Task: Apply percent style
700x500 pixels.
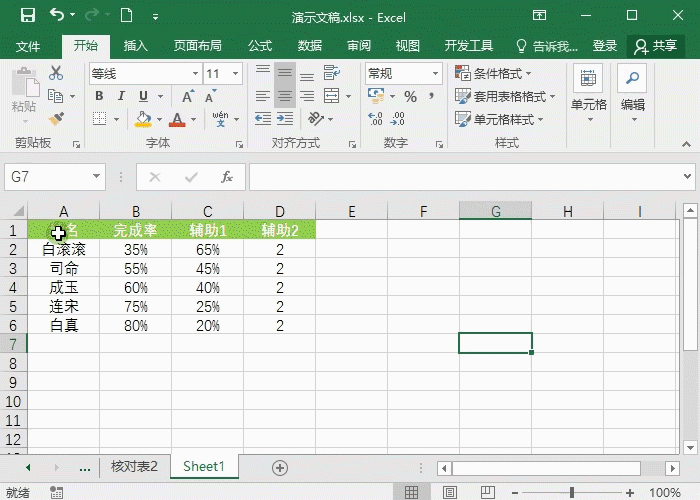Action: [x=410, y=96]
